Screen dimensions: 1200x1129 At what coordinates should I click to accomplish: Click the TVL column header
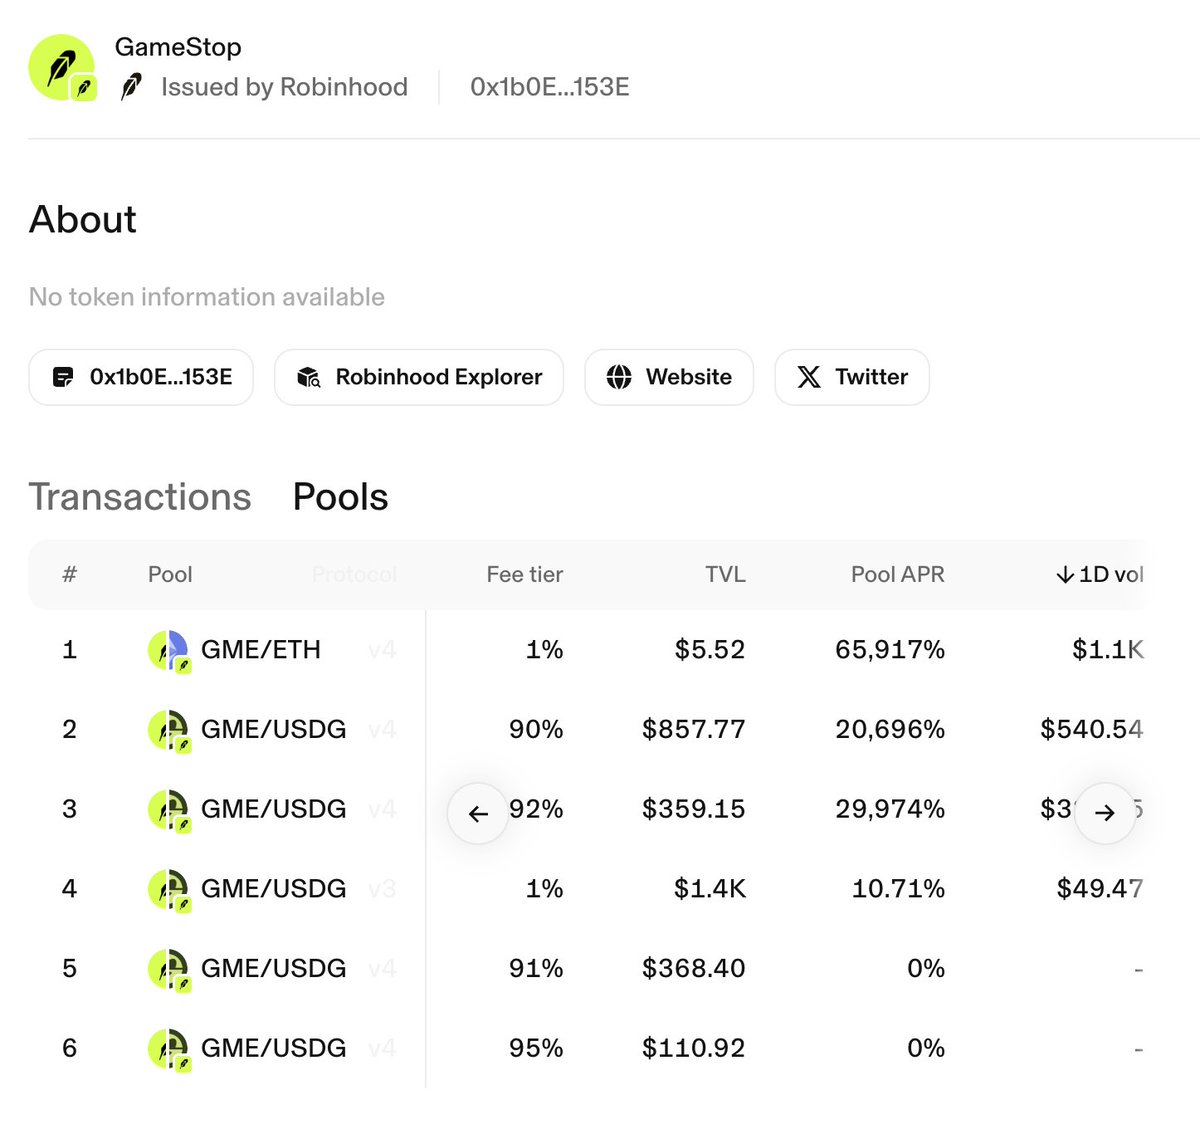click(x=725, y=574)
